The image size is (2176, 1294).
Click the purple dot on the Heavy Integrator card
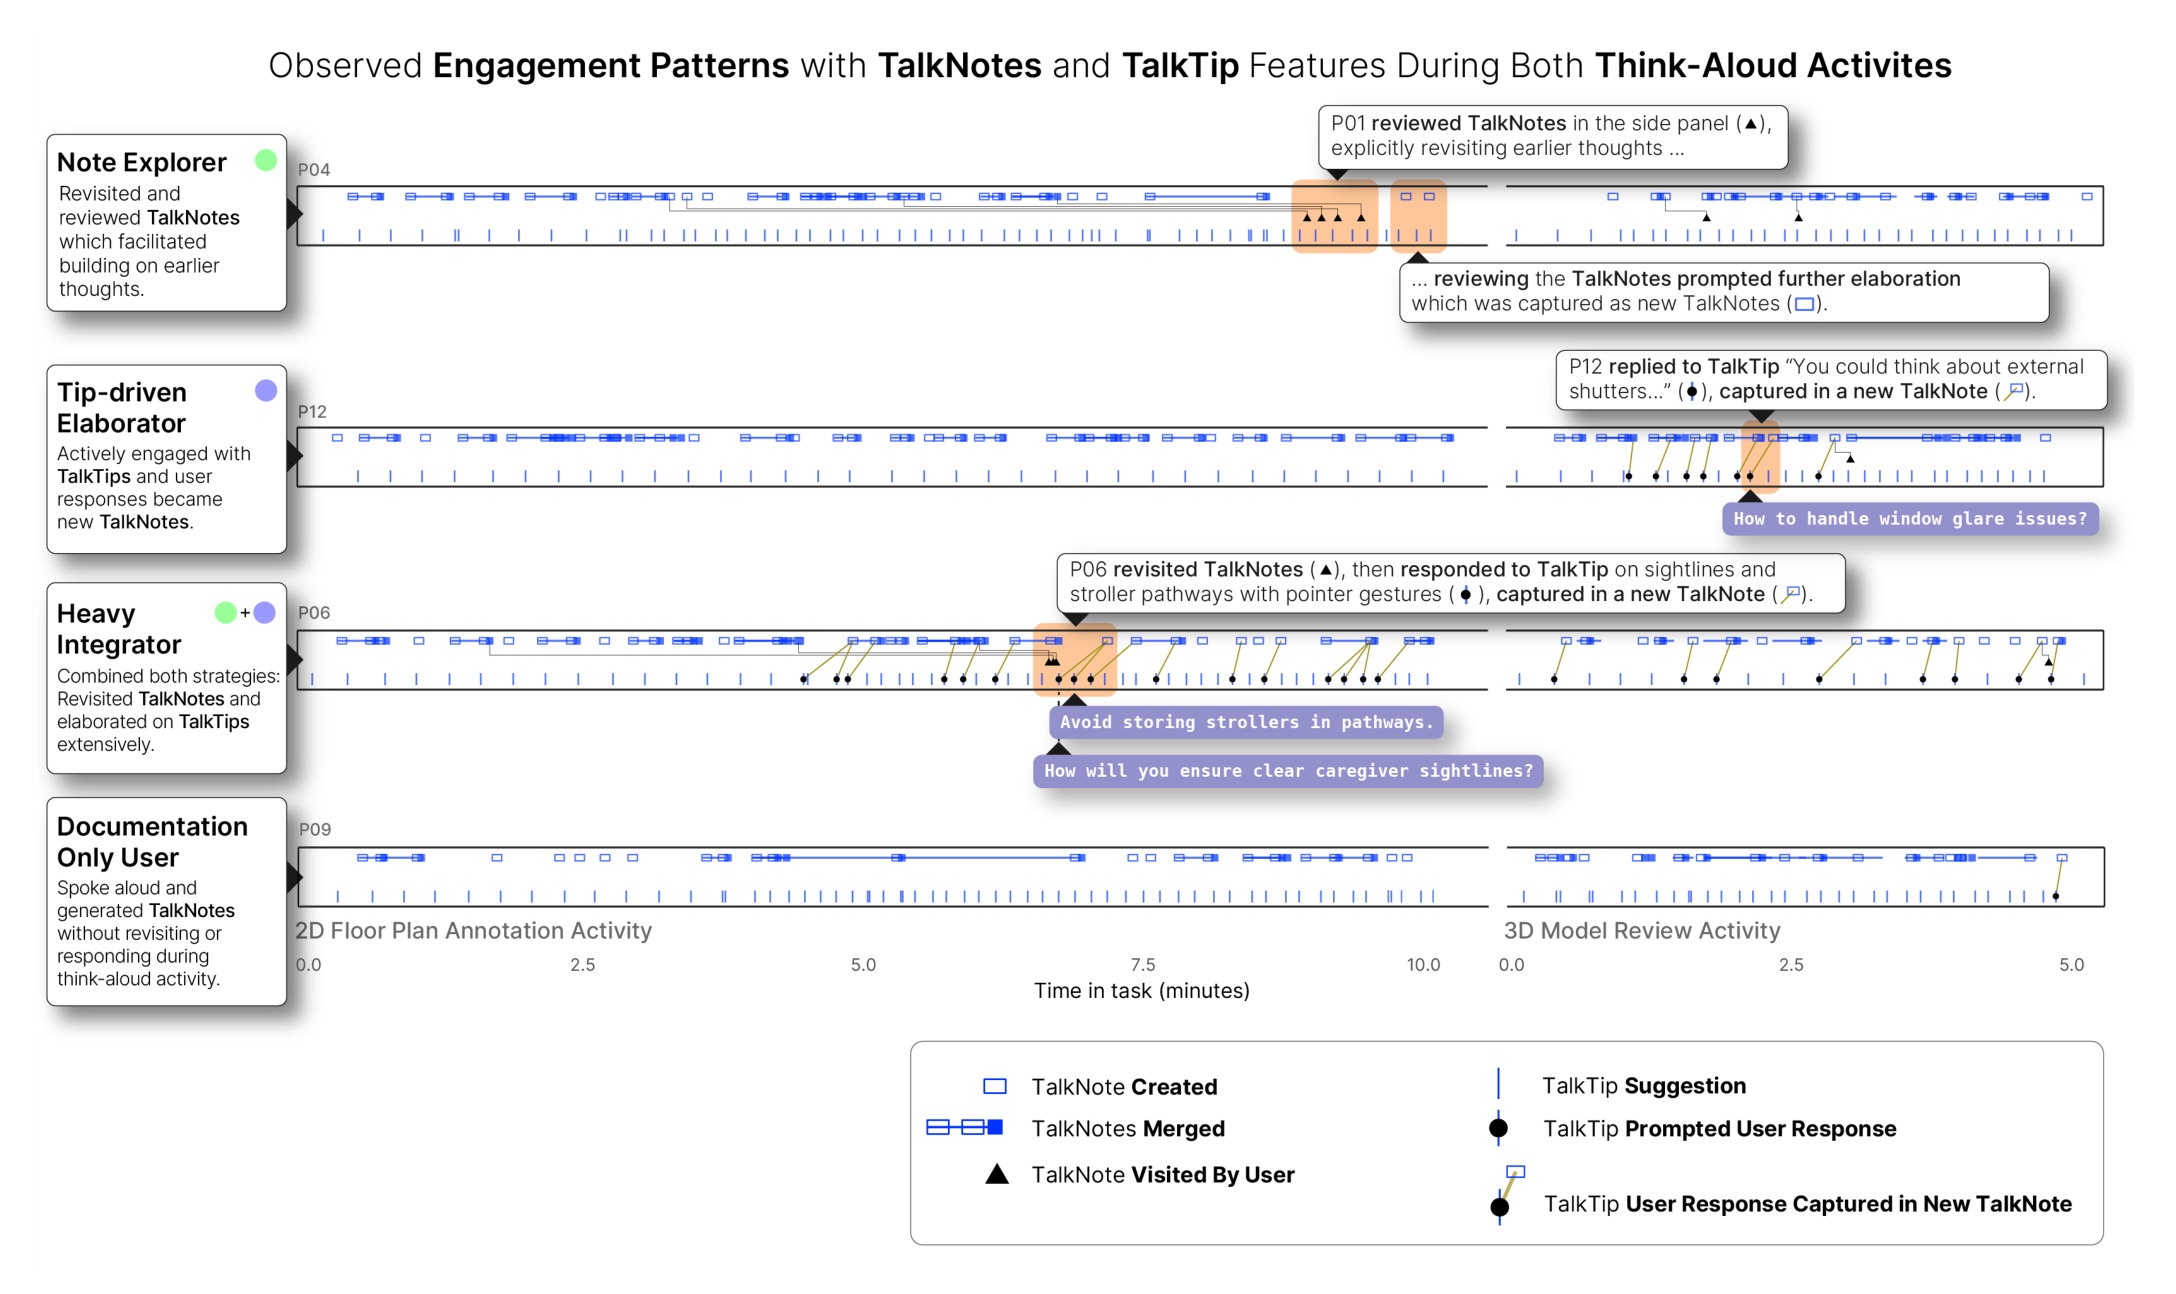pos(264,612)
